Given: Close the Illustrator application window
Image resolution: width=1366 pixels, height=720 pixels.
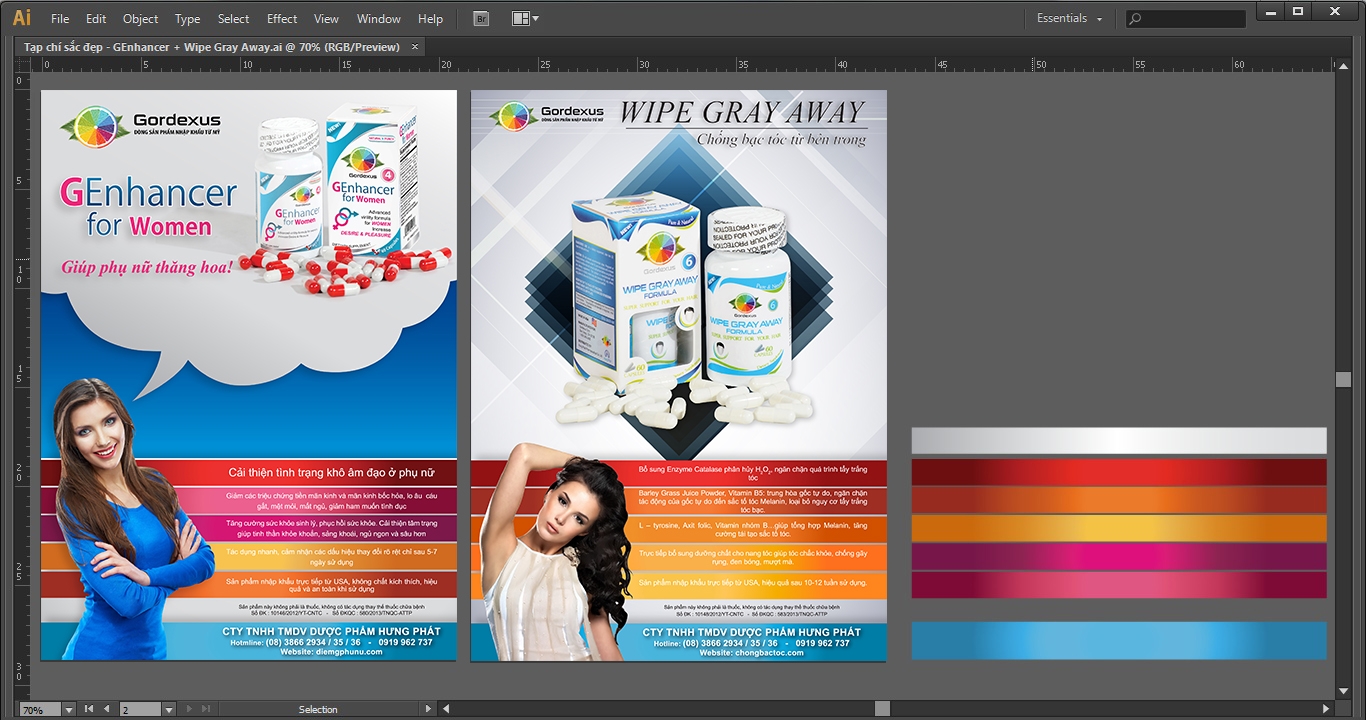Looking at the screenshot, I should click(1335, 11).
